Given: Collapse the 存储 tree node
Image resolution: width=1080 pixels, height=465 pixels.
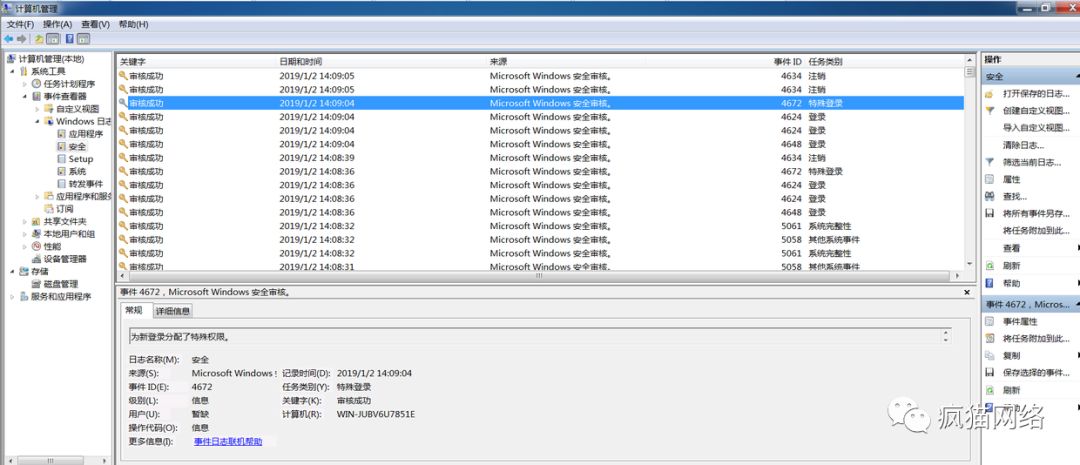Looking at the screenshot, I should click(x=12, y=271).
